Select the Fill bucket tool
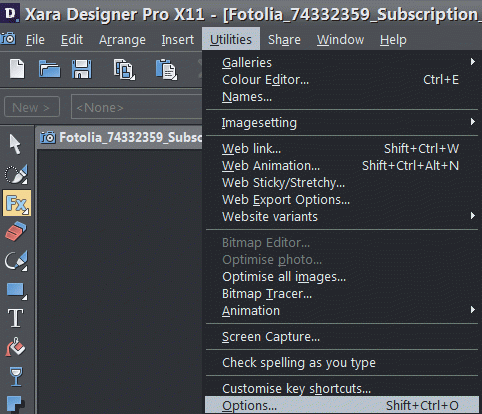482x414 pixels. 15,347
